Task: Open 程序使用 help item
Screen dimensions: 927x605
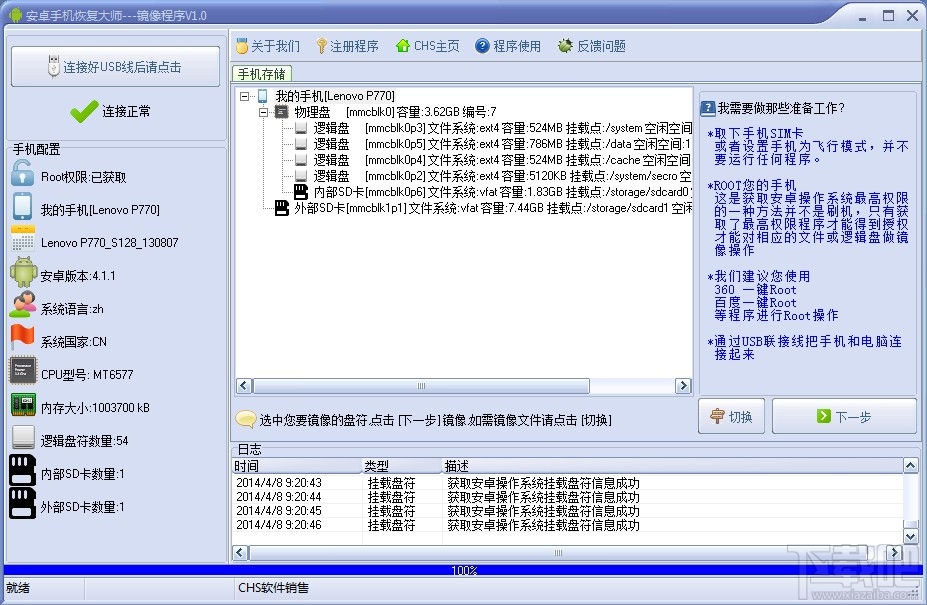Action: click(x=508, y=46)
